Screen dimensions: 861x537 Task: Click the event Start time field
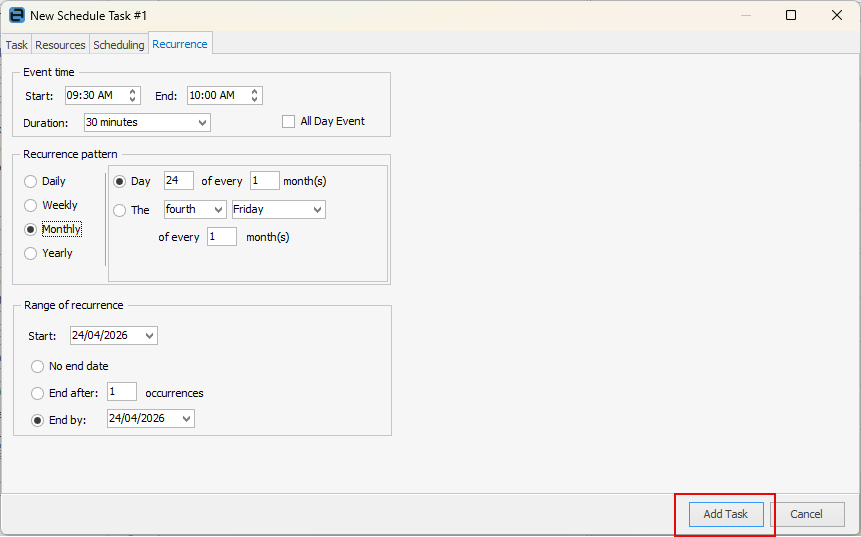(x=103, y=96)
